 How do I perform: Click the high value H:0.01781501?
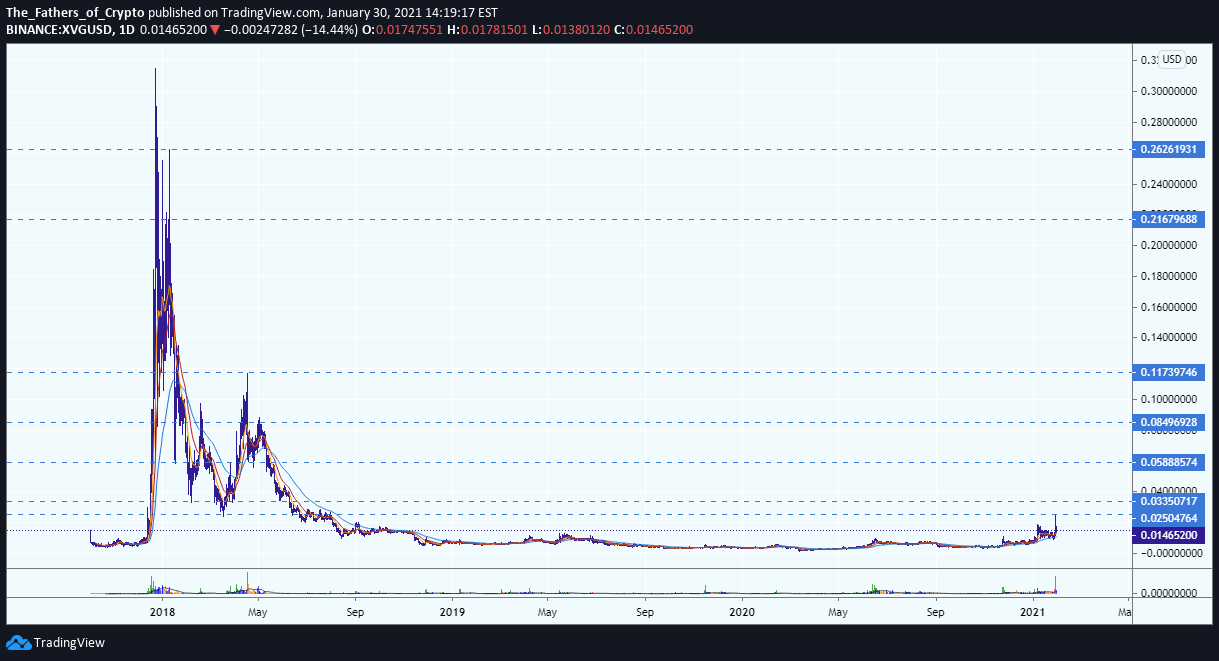488,30
